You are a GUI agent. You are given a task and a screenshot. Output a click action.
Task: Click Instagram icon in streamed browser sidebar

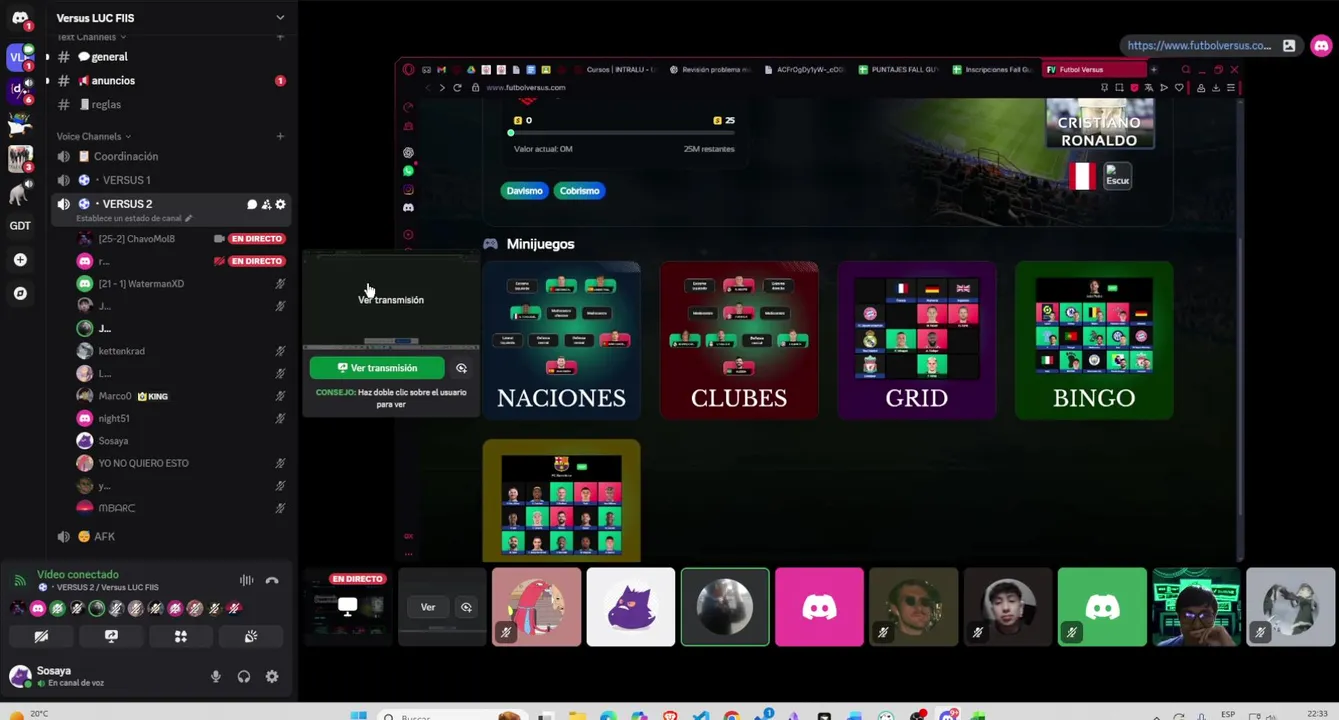coord(408,189)
